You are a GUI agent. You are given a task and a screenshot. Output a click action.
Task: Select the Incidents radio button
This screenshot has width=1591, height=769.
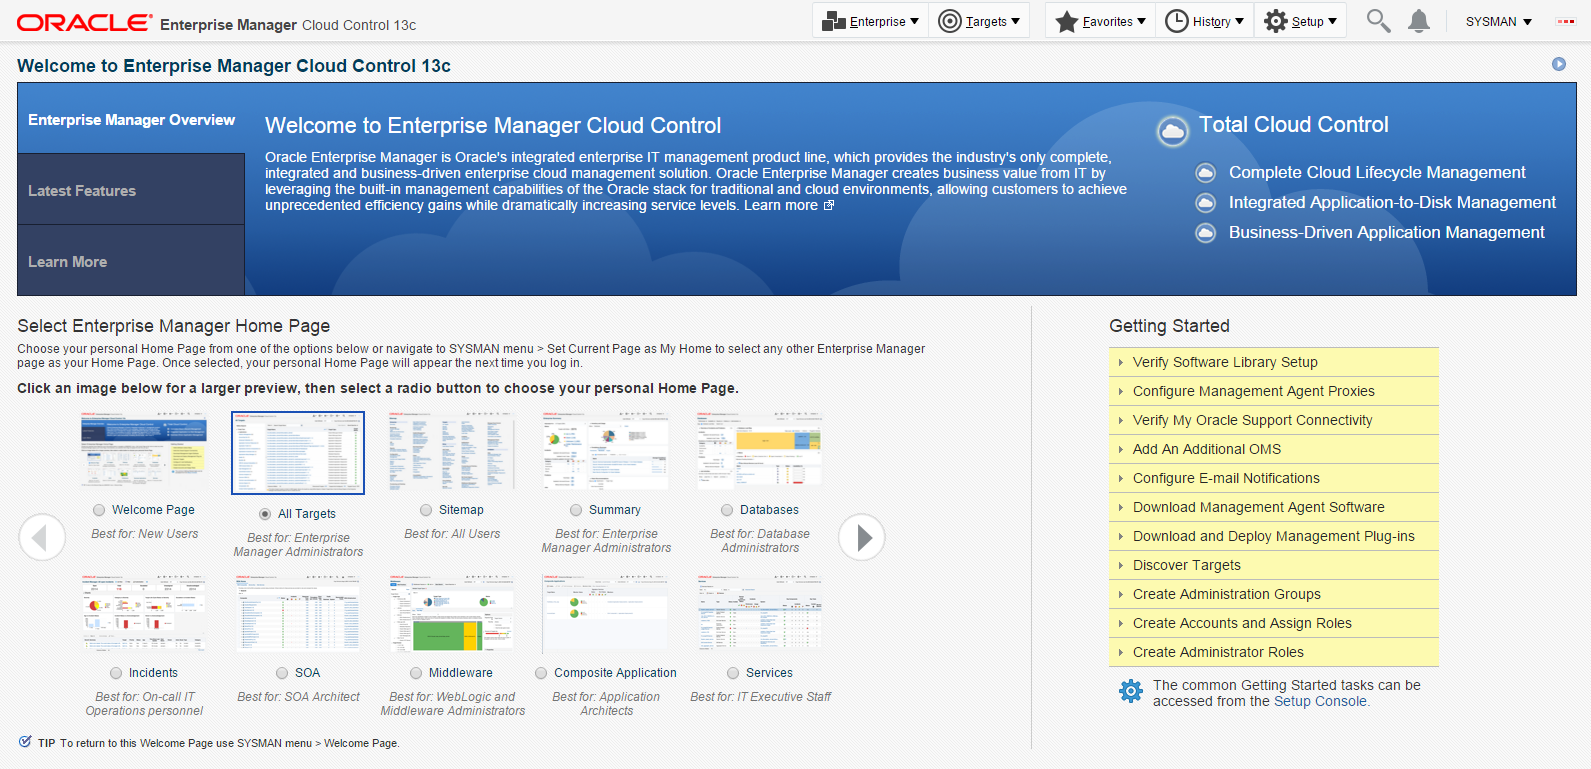(116, 673)
